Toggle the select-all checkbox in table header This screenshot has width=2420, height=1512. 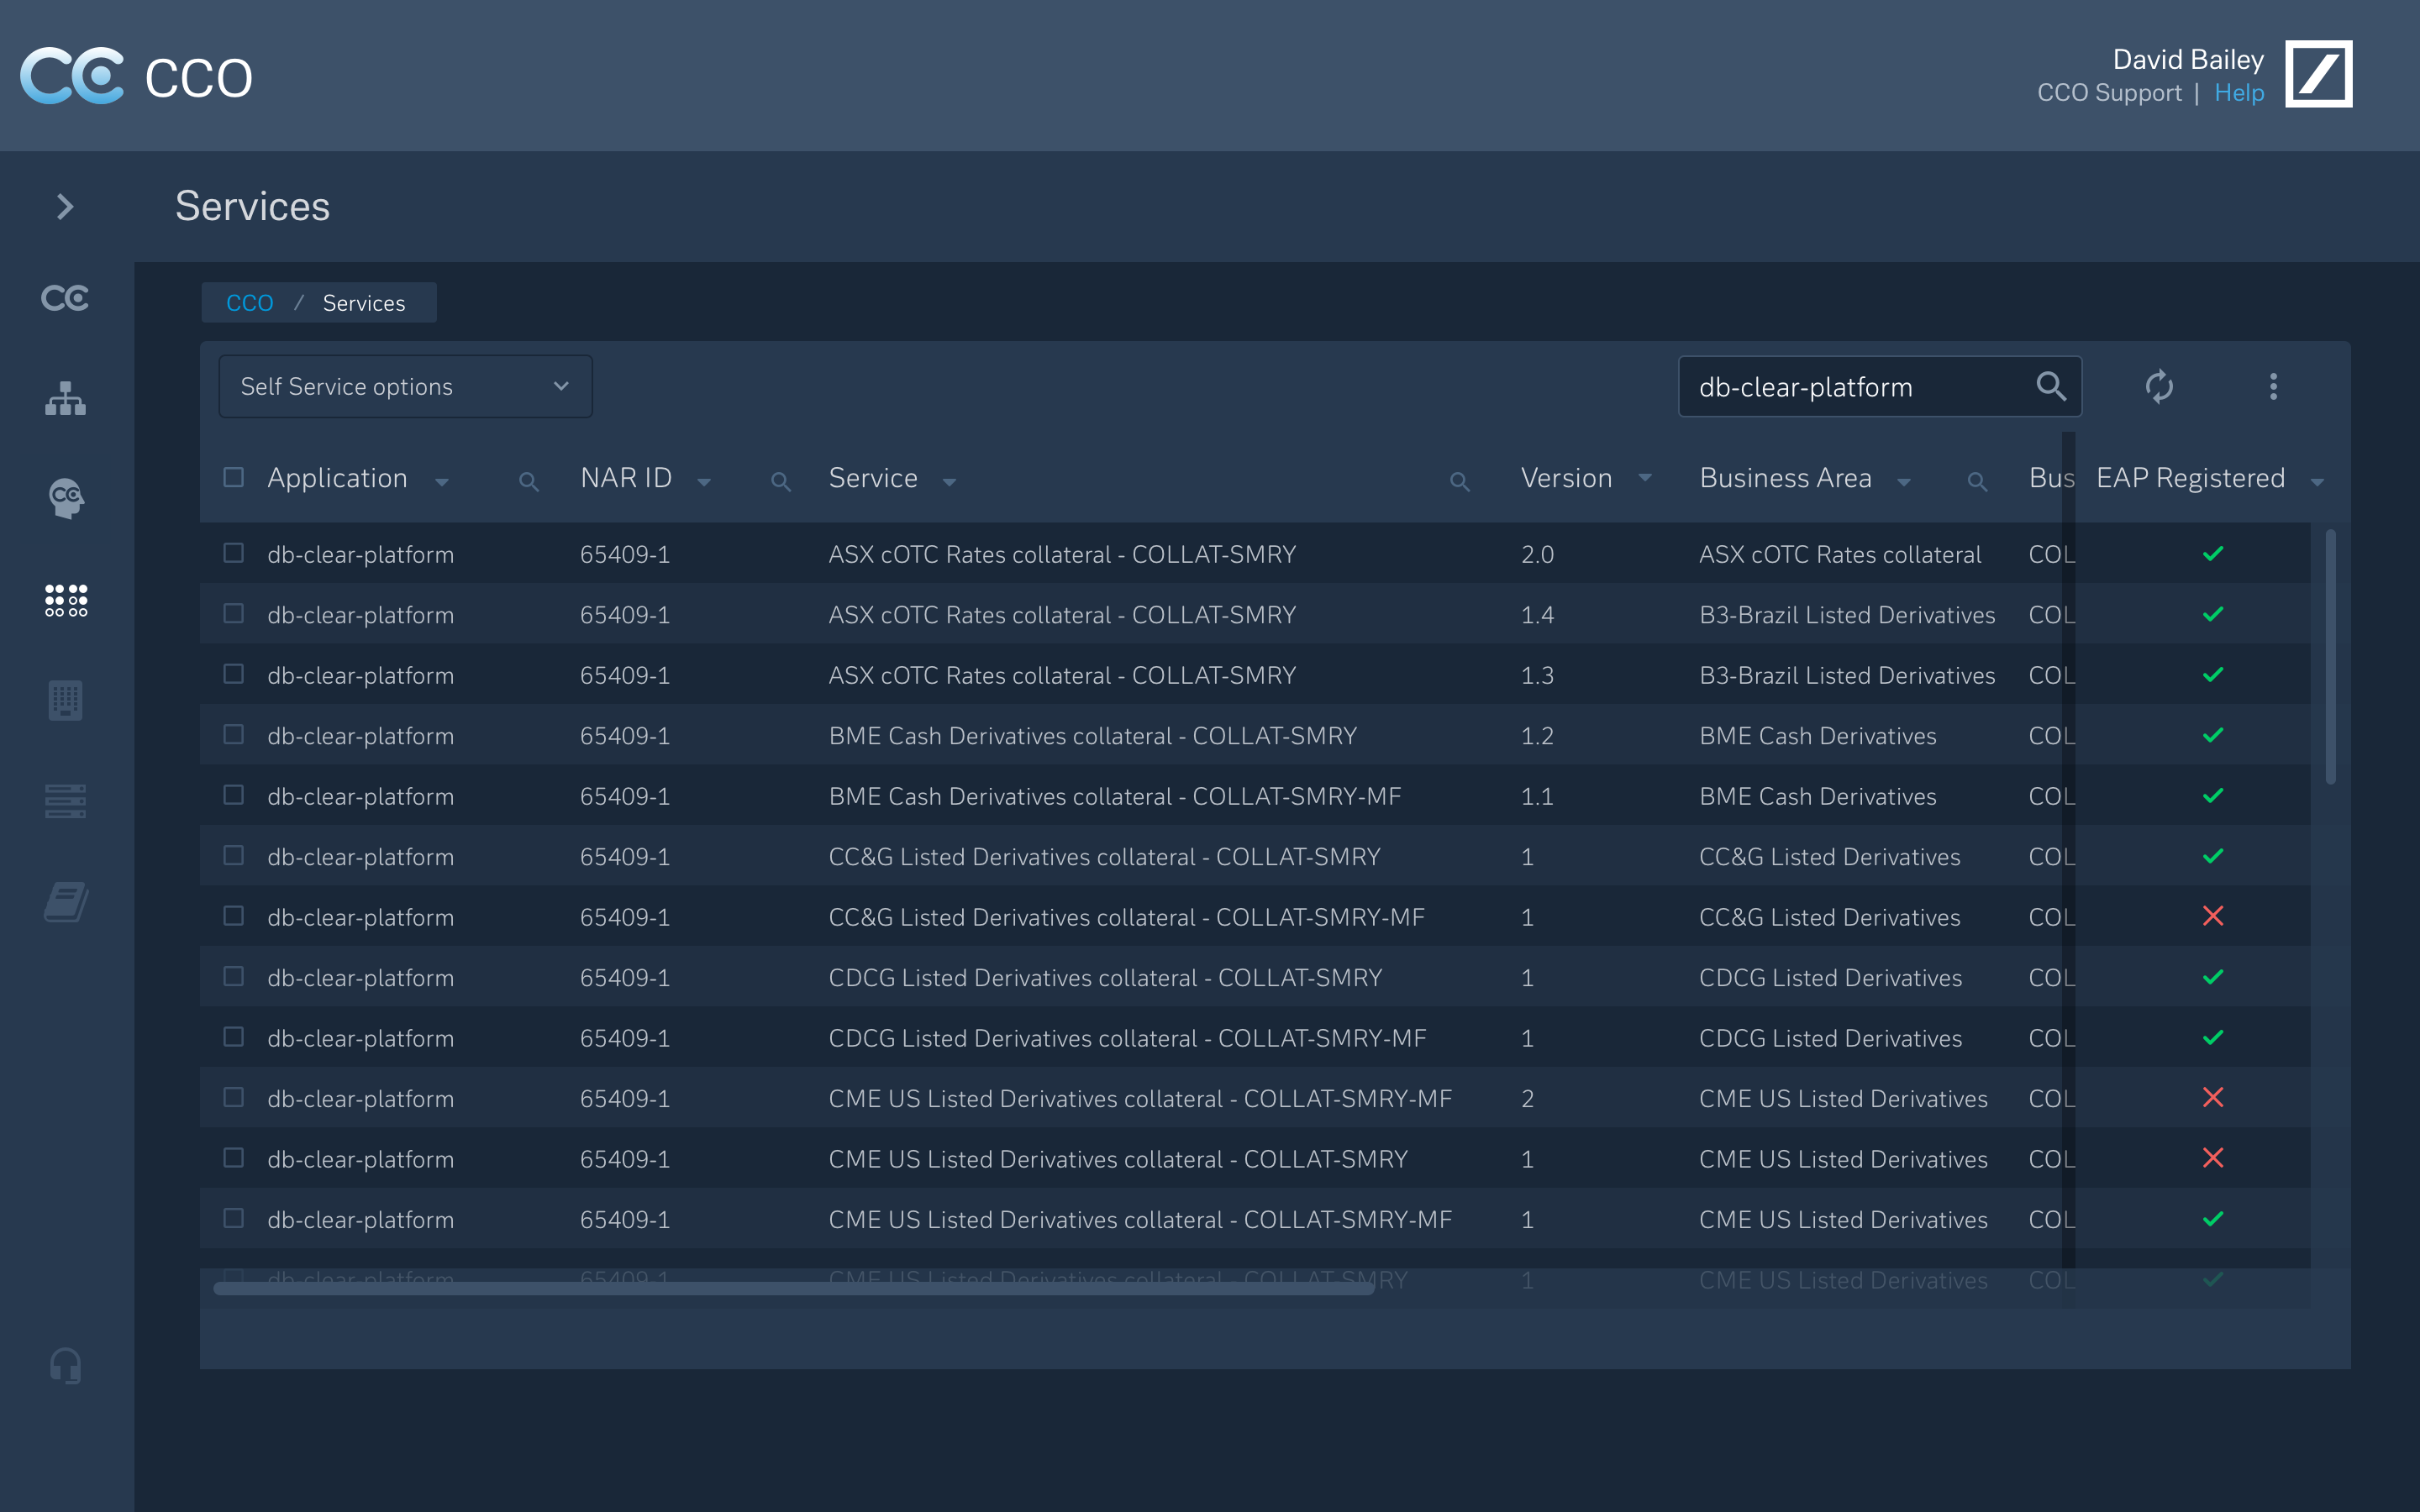(x=233, y=477)
